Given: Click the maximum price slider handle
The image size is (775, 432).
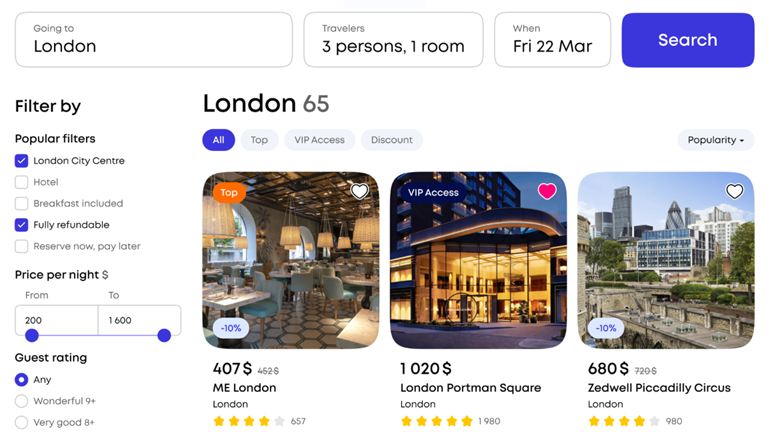Looking at the screenshot, I should [164, 336].
